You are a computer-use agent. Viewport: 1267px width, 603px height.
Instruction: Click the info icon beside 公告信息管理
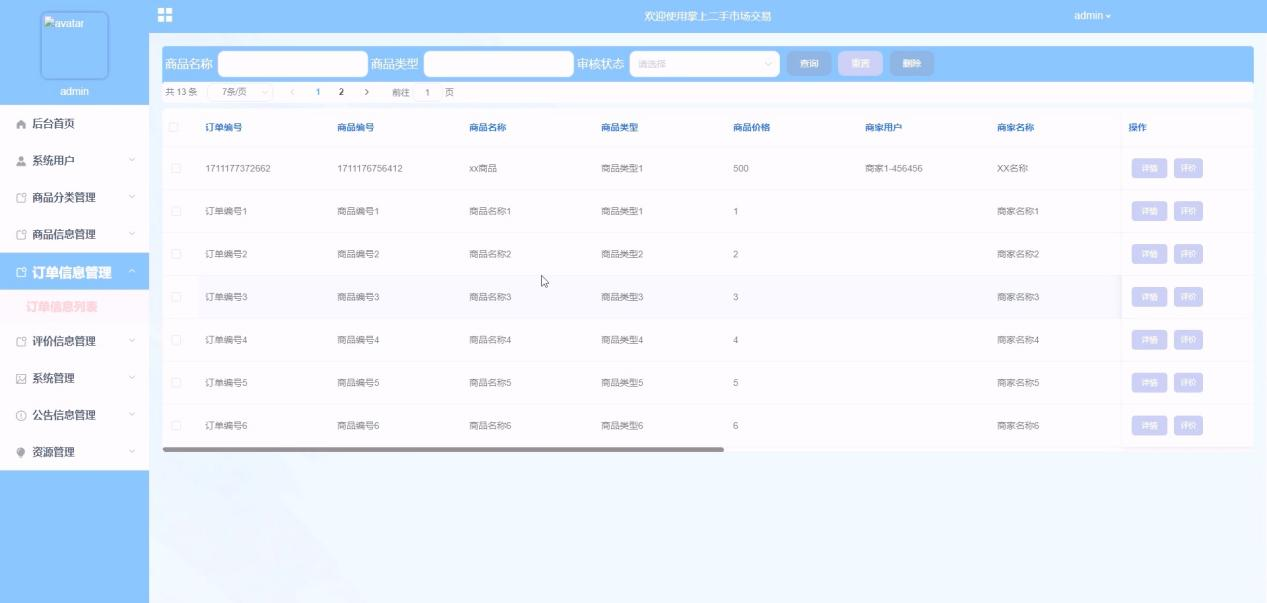(21, 416)
